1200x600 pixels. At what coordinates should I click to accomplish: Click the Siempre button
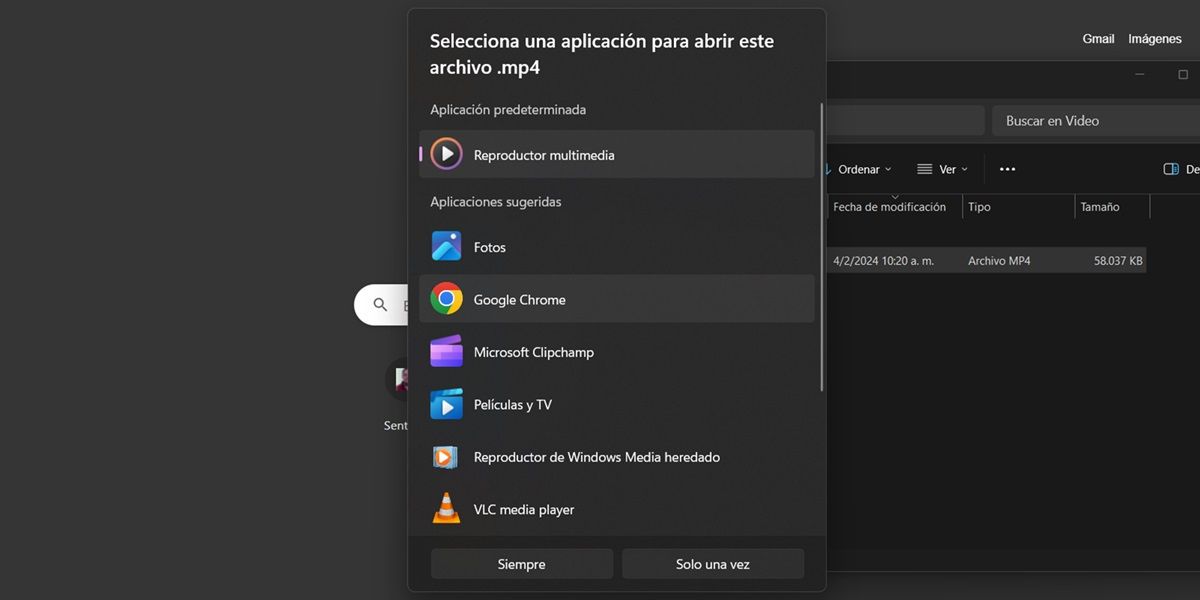pos(522,564)
